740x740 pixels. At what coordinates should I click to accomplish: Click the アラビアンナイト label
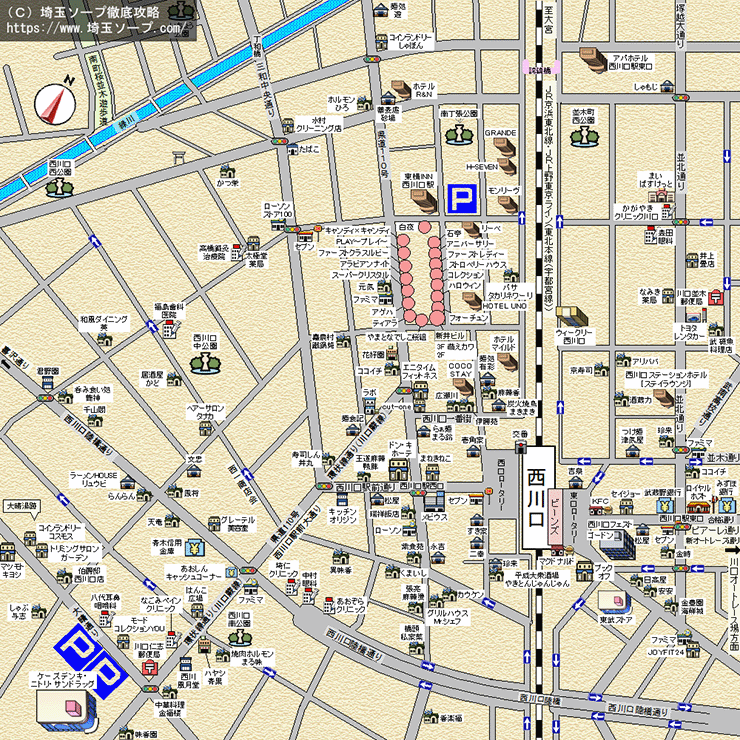click(x=365, y=264)
